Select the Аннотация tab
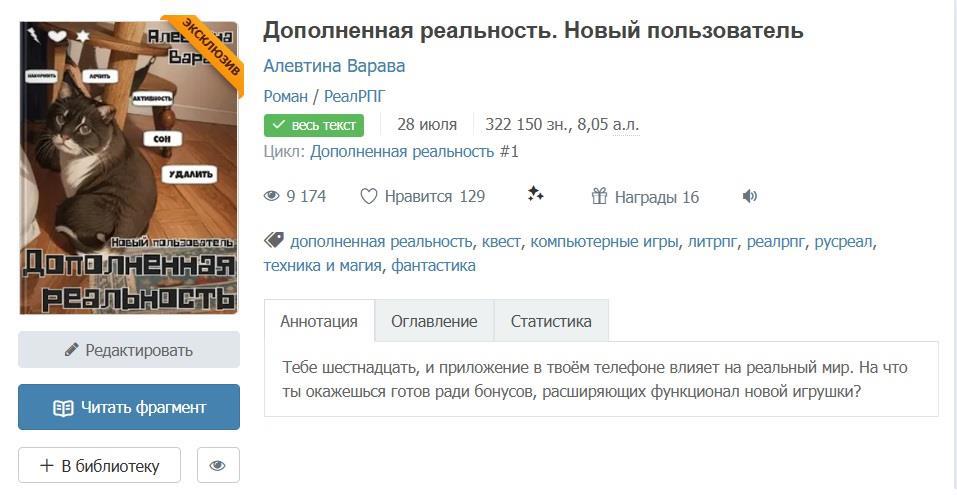The image size is (957, 502). pyautogui.click(x=319, y=321)
